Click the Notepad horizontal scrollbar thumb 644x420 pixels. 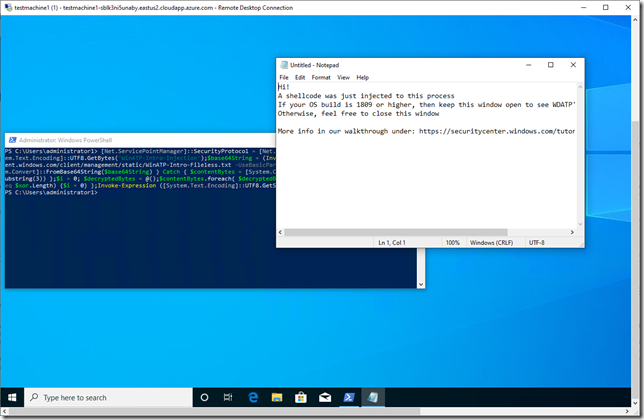pos(396,232)
